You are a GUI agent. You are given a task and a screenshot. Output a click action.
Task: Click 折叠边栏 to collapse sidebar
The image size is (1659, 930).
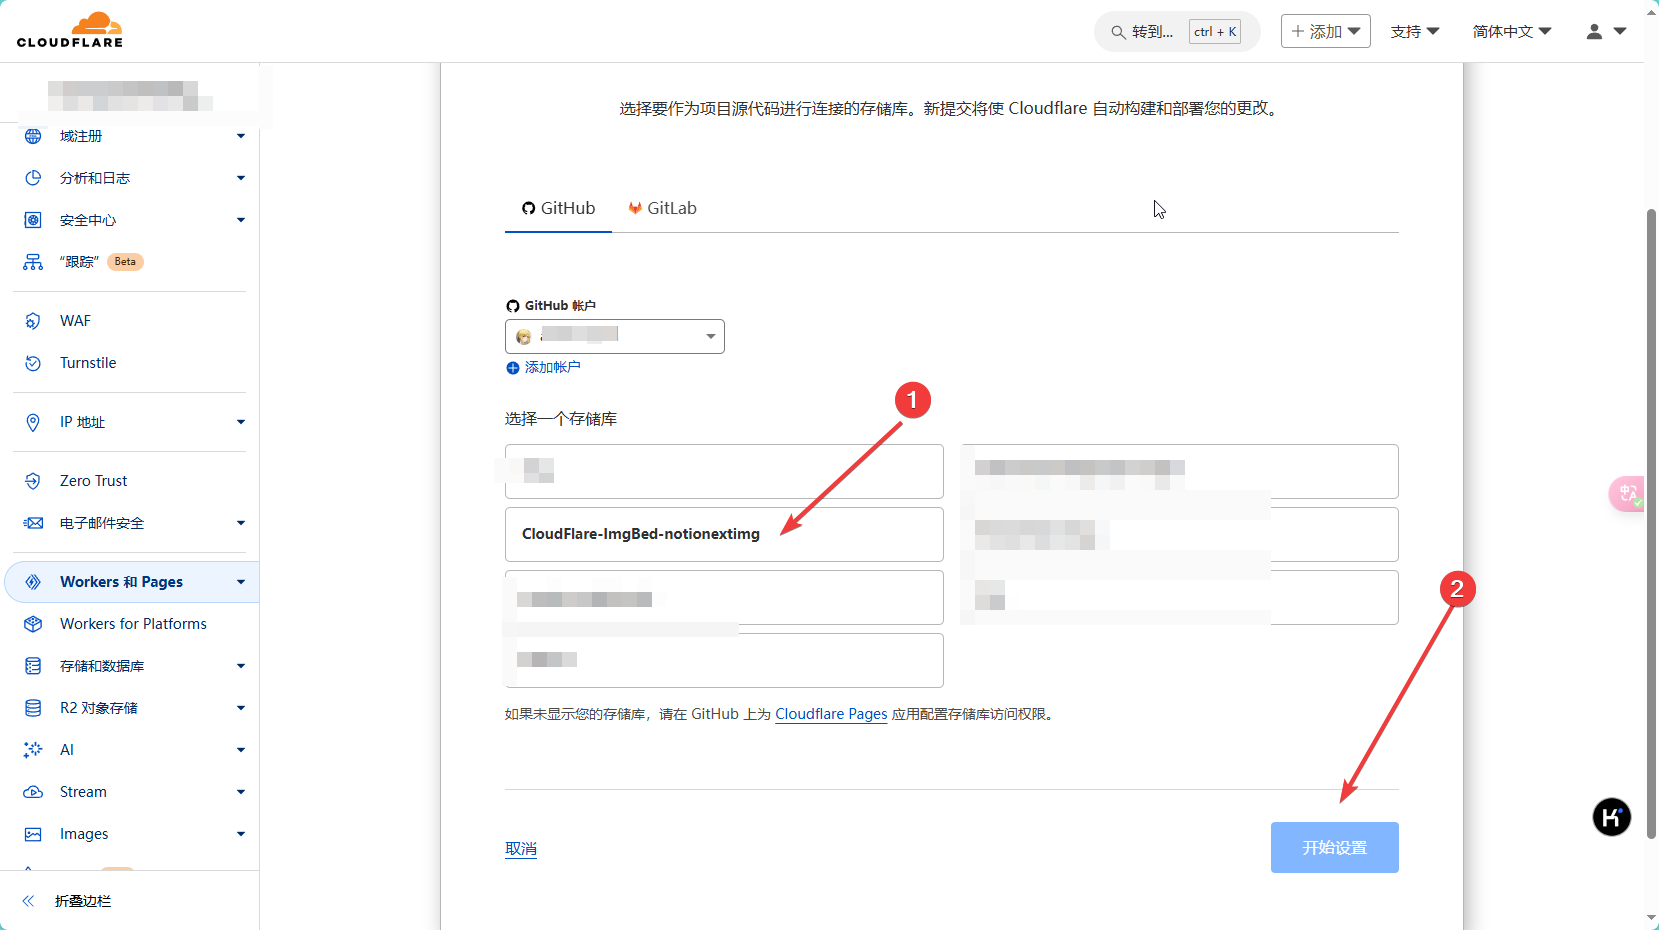click(83, 901)
